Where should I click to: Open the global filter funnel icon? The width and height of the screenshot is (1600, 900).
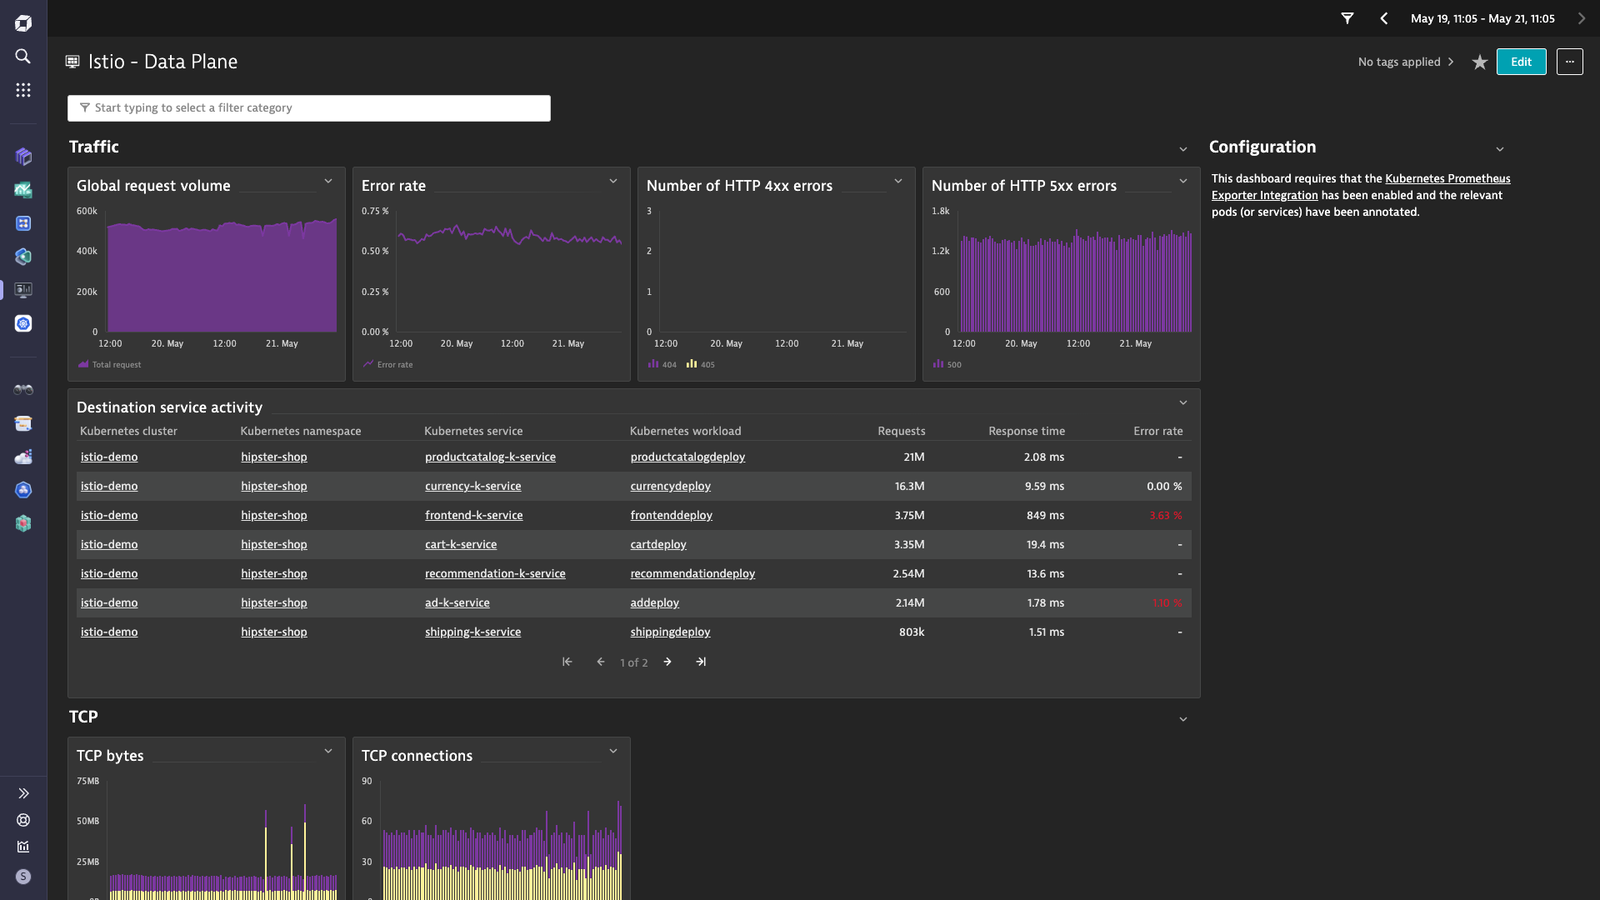1347,18
